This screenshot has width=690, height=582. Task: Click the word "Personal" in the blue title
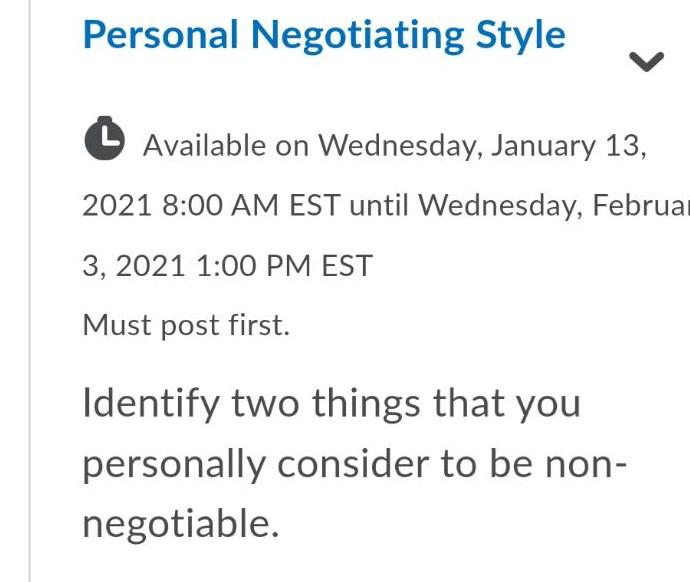click(160, 36)
